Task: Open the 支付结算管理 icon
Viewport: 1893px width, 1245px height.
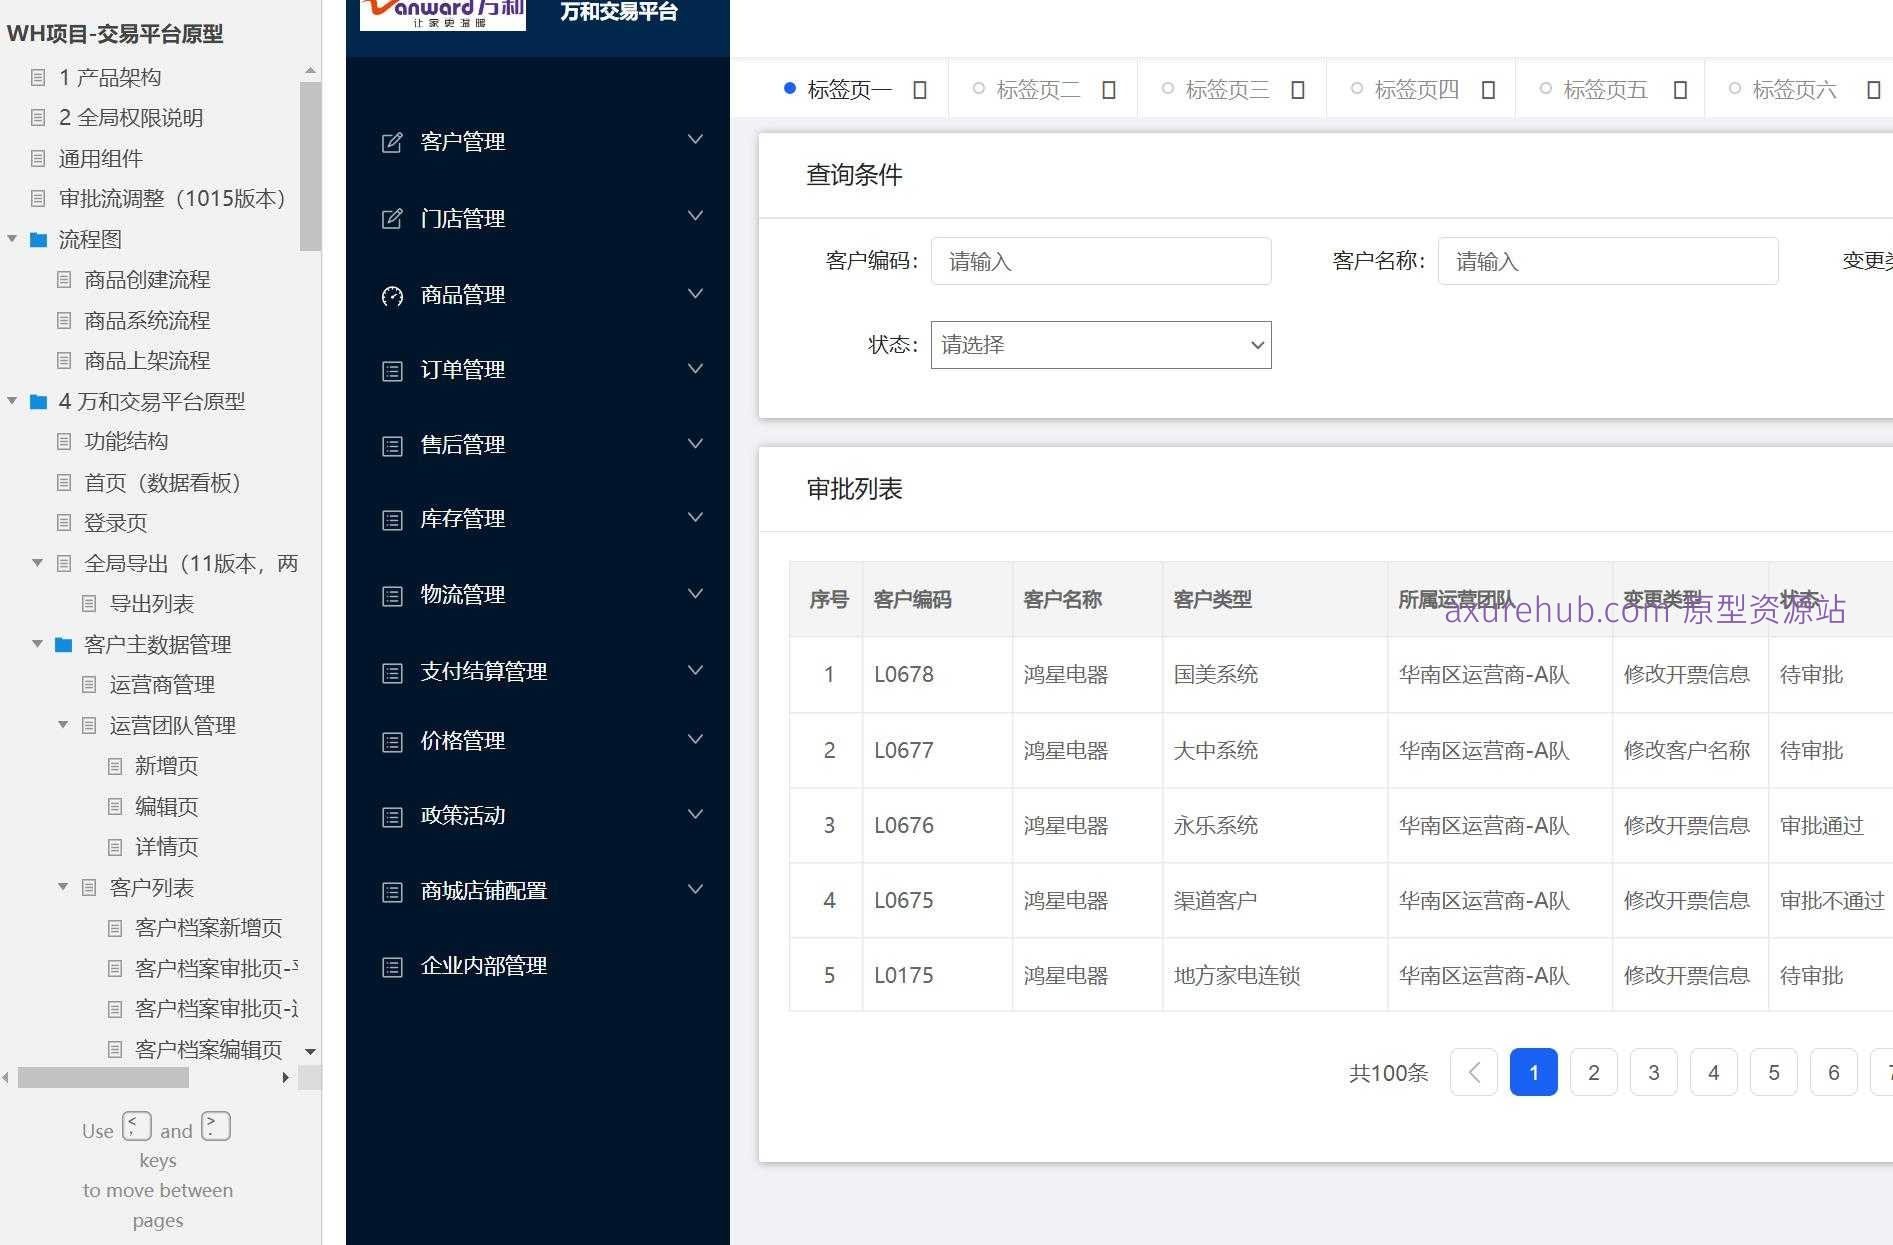Action: tap(391, 672)
